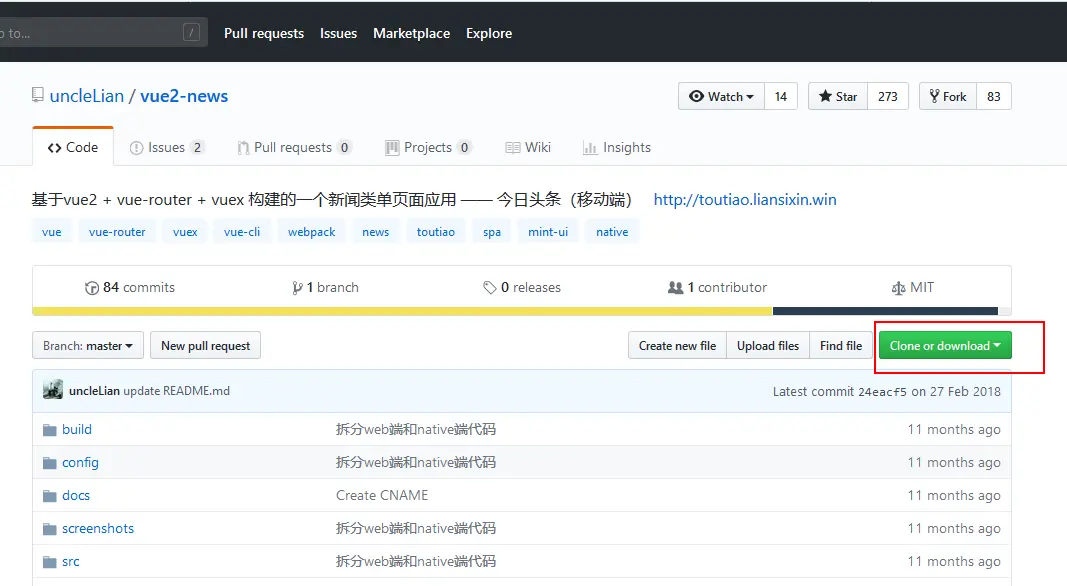Open the toutiao.liansixin.win website link
The height and width of the screenshot is (586, 1067).
pos(745,199)
